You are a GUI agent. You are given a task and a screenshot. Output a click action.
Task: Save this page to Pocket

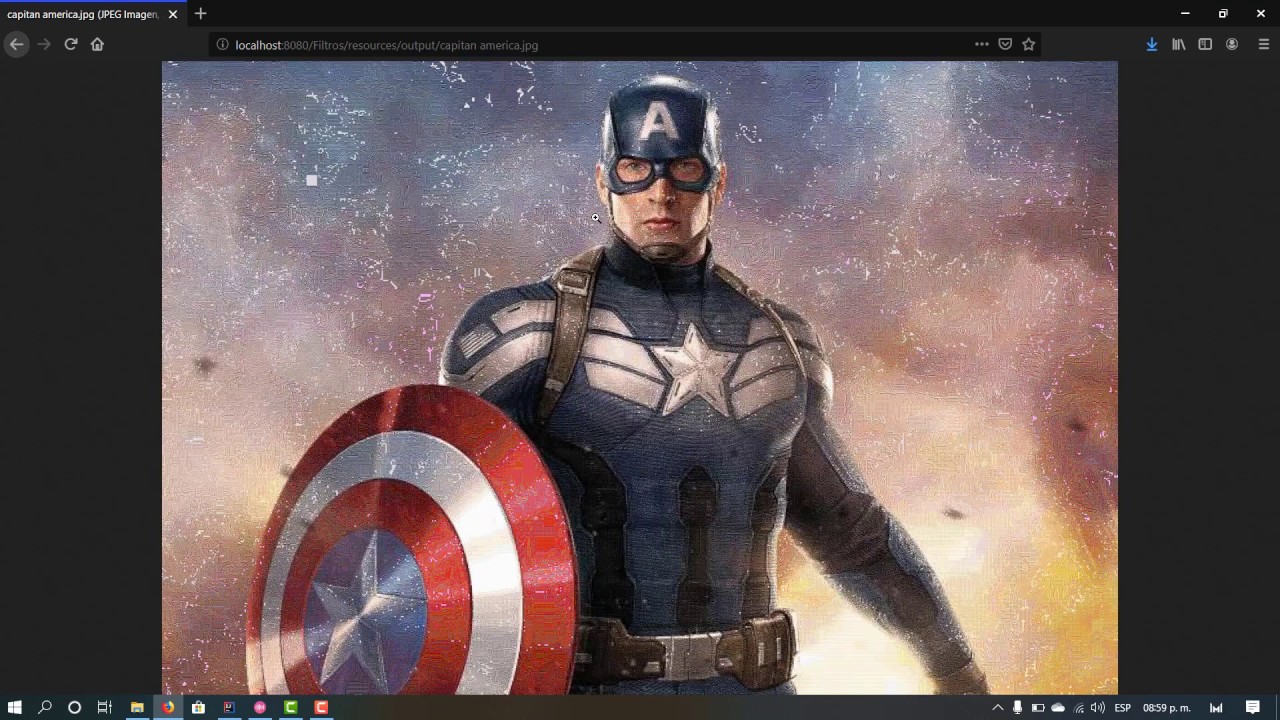click(1005, 44)
